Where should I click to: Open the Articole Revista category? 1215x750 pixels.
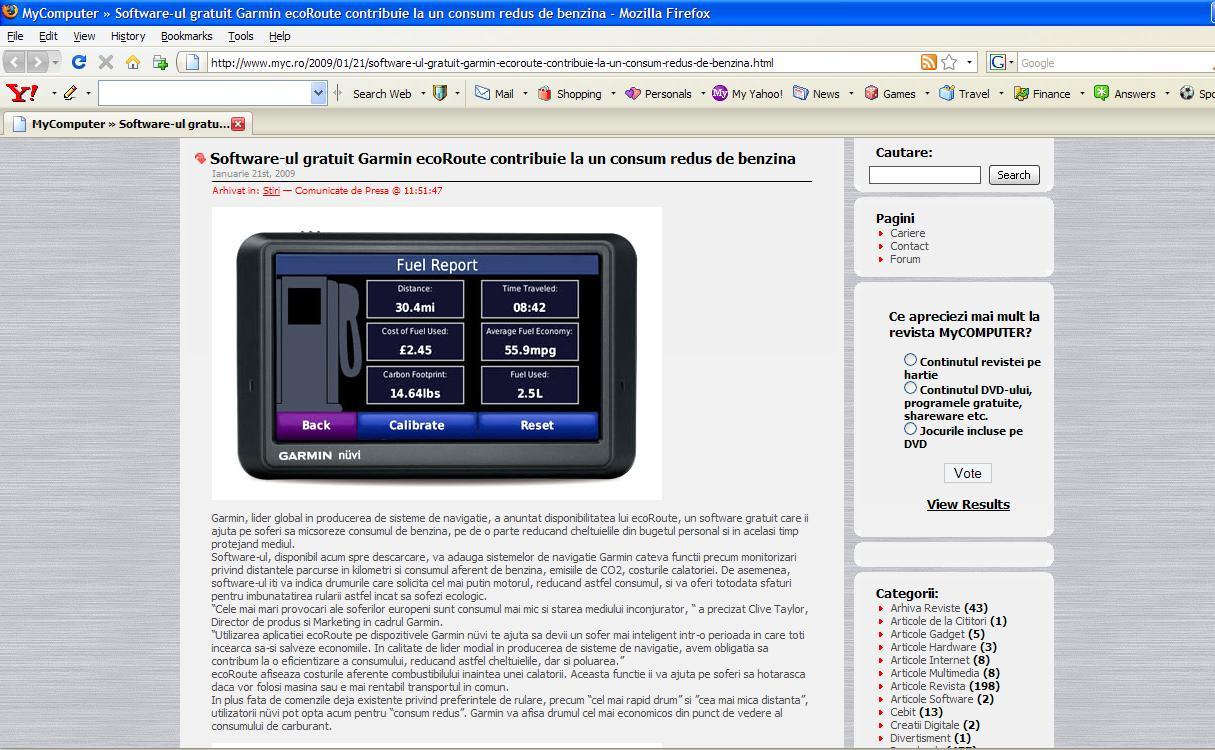click(x=928, y=686)
